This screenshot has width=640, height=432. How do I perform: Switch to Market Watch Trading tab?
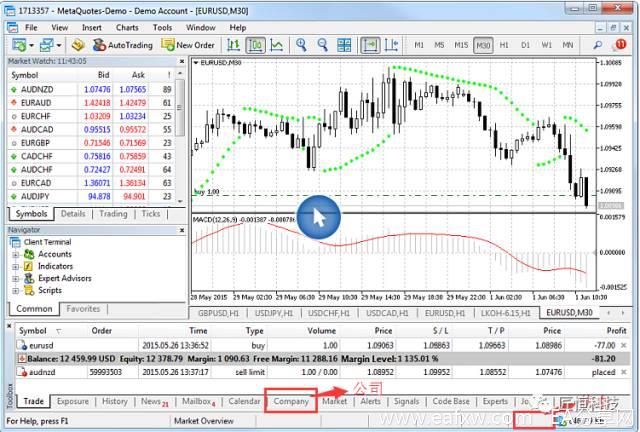113,214
